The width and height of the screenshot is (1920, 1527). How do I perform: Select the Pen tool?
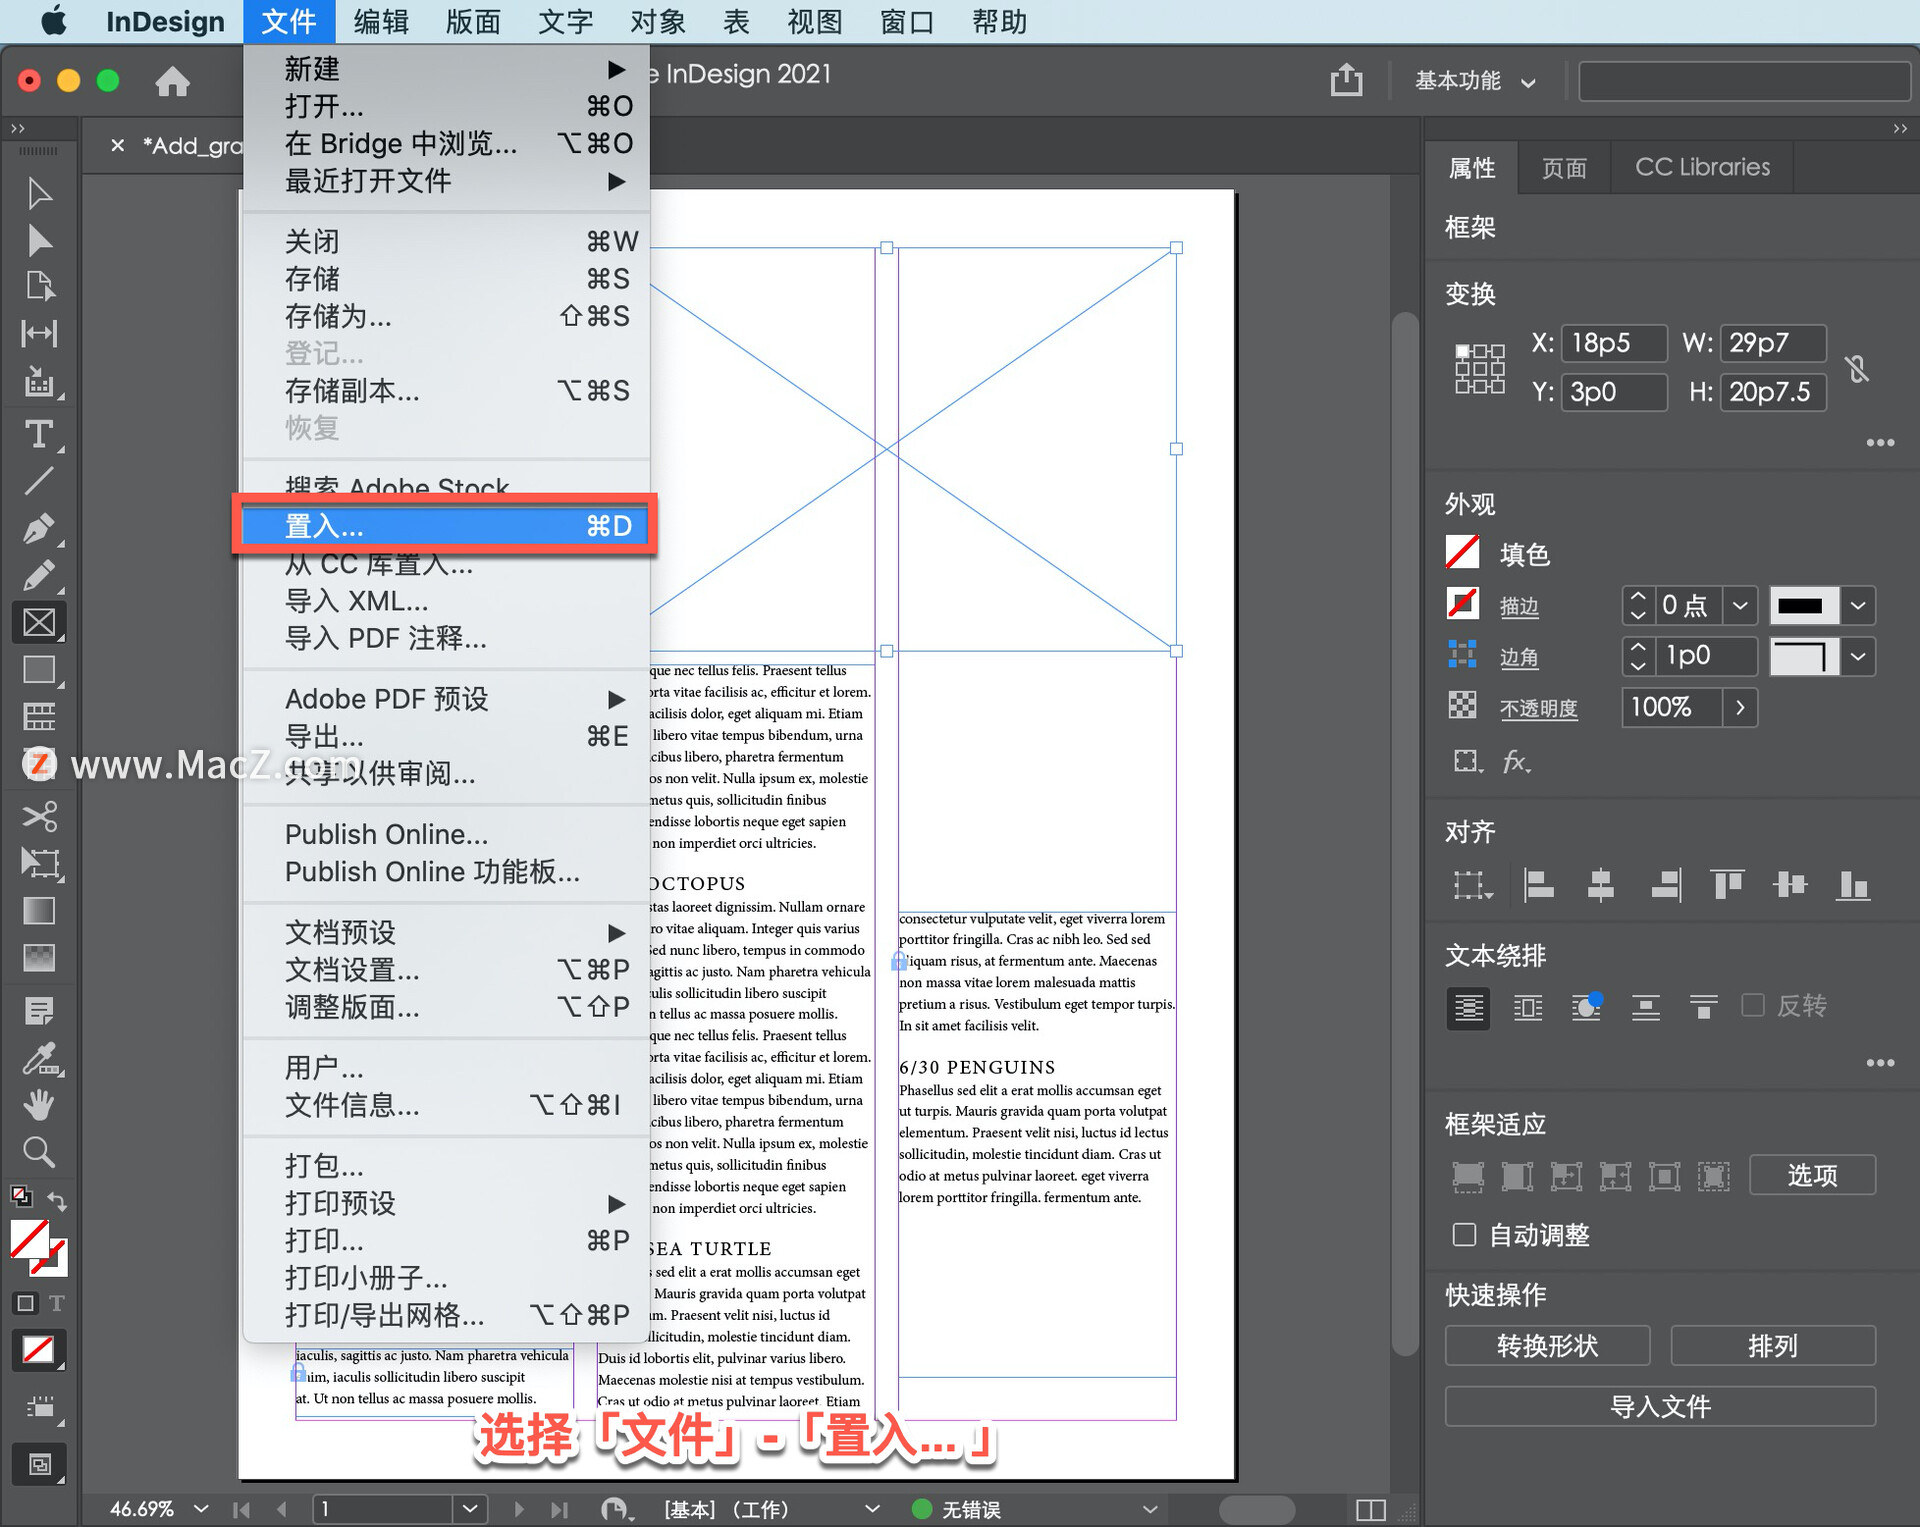39,528
